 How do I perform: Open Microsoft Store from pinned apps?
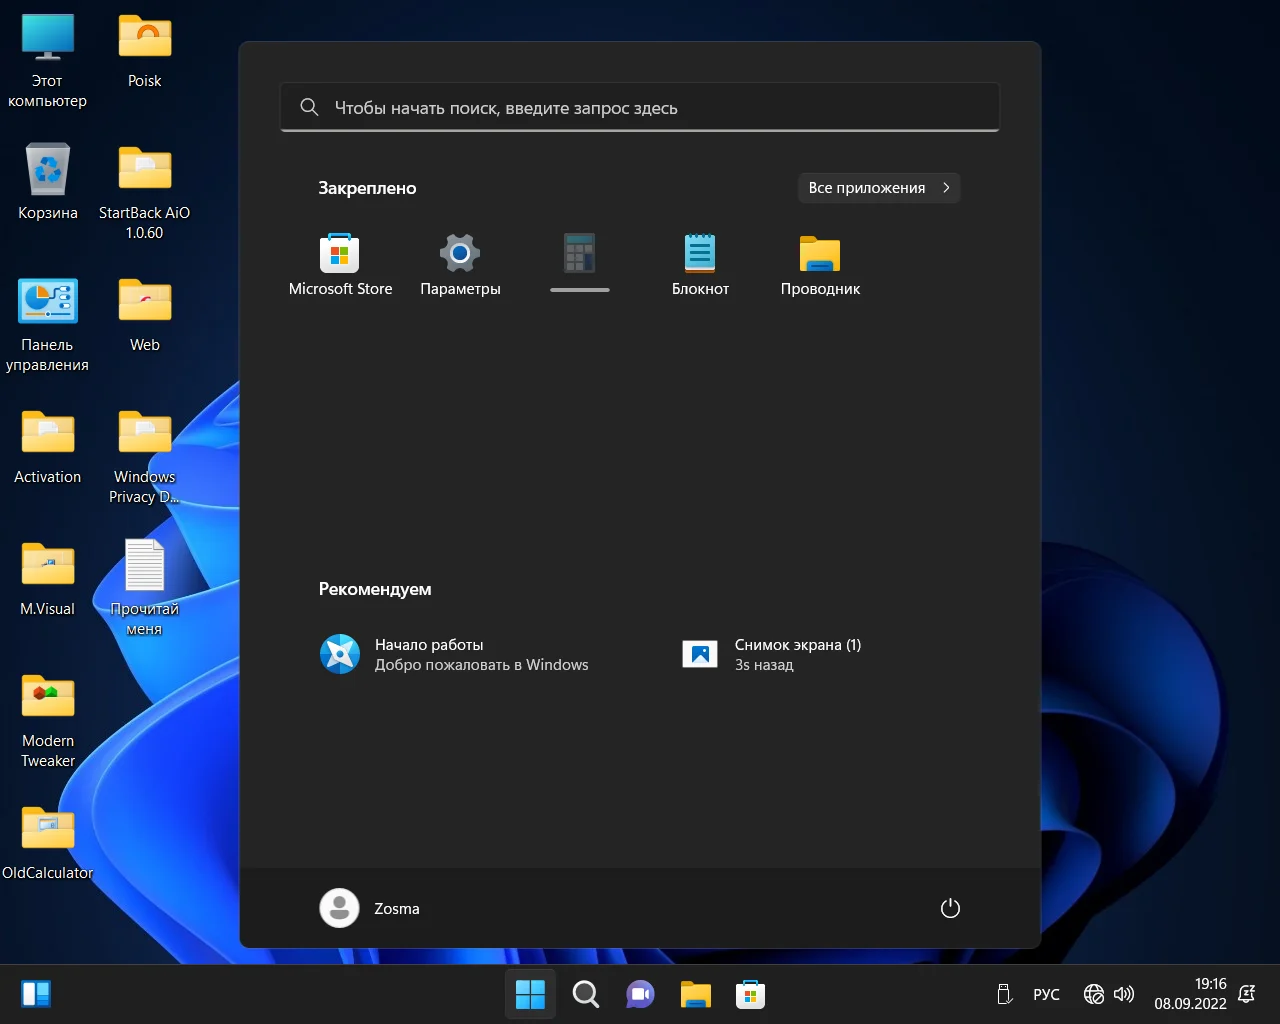pos(340,264)
